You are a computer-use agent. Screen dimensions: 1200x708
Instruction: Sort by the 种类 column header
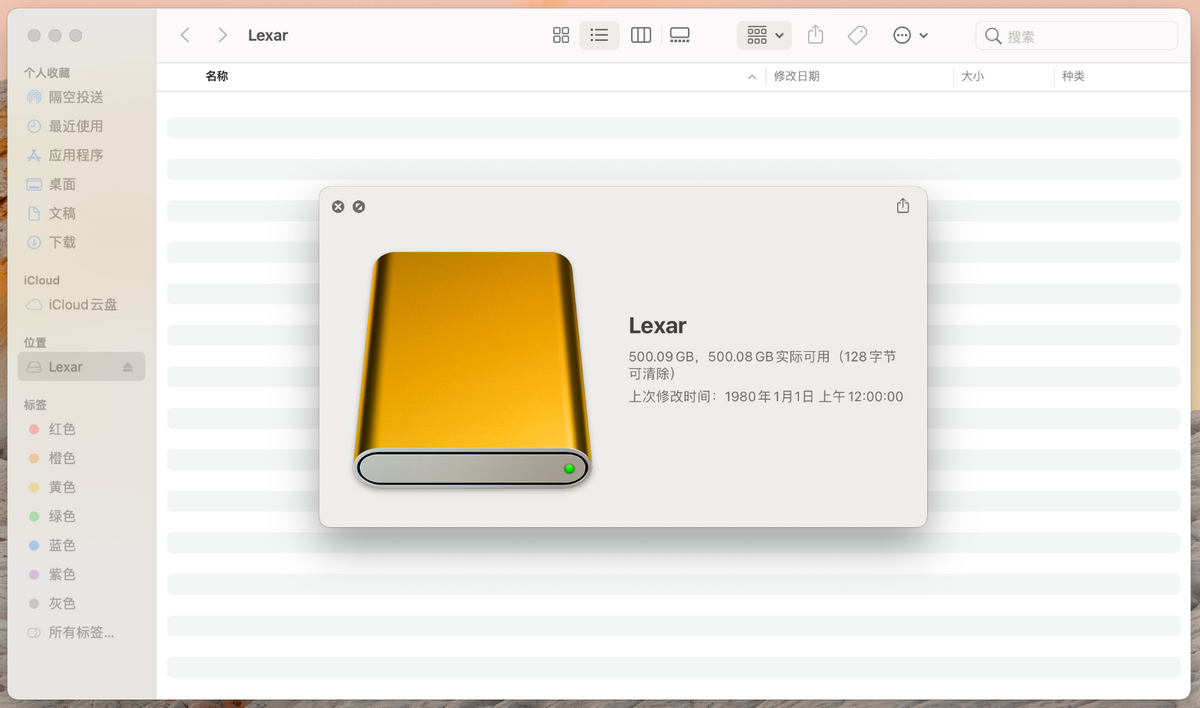[1073, 76]
